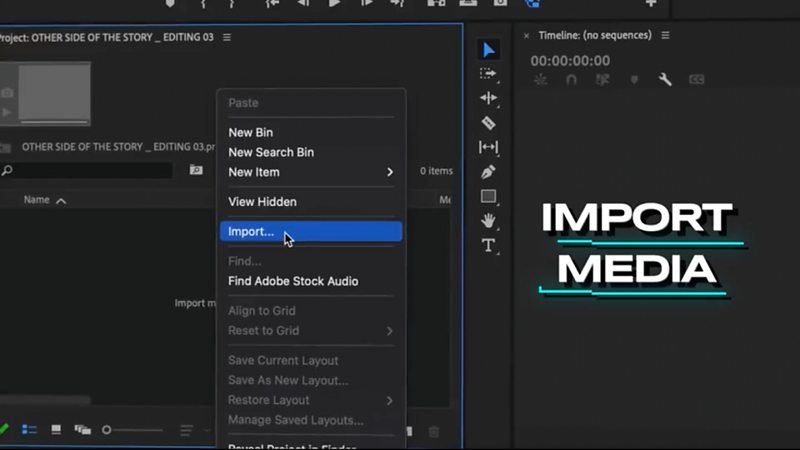The image size is (800, 450).
Task: Select the Hand tool
Action: (488, 221)
